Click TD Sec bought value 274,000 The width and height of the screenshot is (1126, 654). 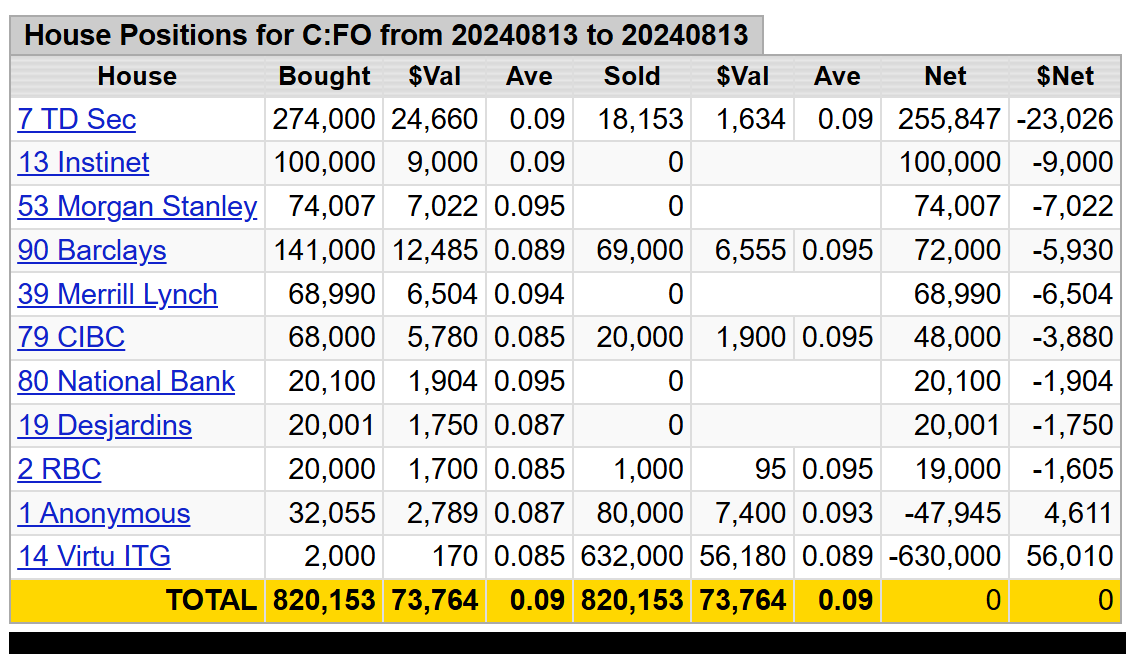pos(324,119)
